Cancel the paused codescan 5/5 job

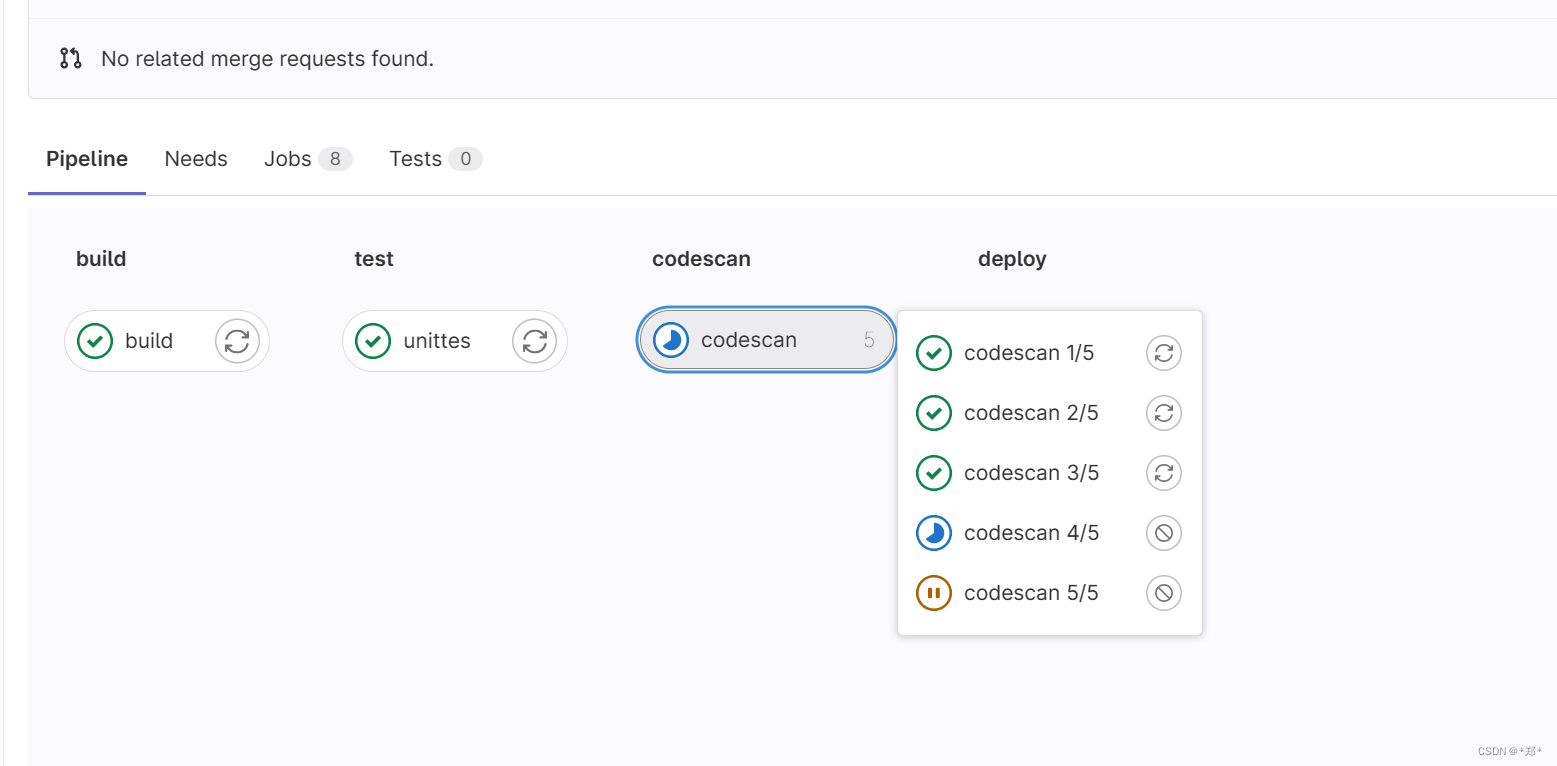pos(1163,592)
